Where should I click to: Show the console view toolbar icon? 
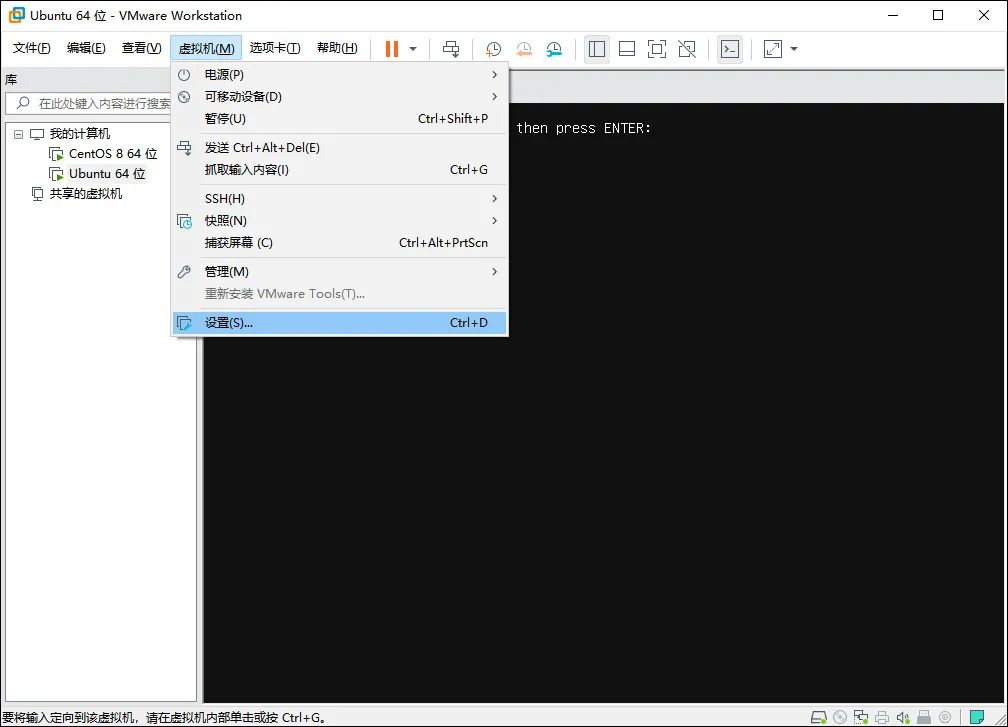pyautogui.click(x=730, y=49)
